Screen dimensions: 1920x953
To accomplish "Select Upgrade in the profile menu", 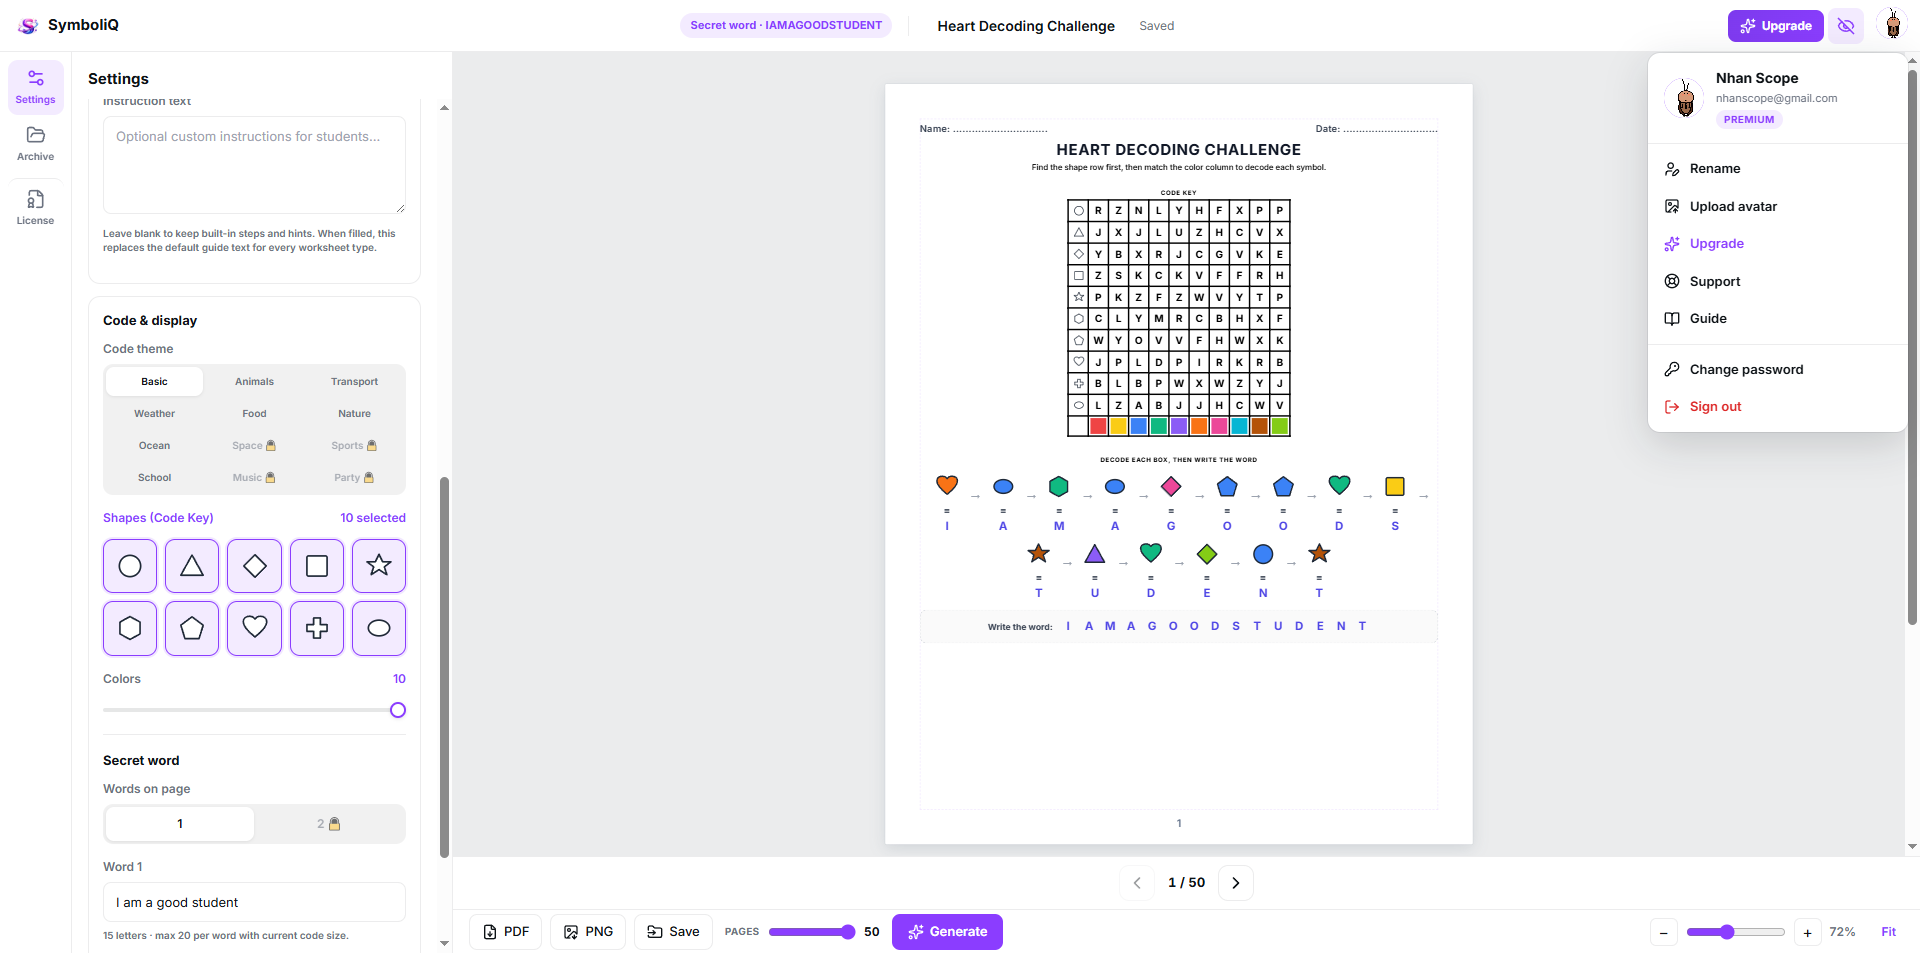I will [1777, 244].
